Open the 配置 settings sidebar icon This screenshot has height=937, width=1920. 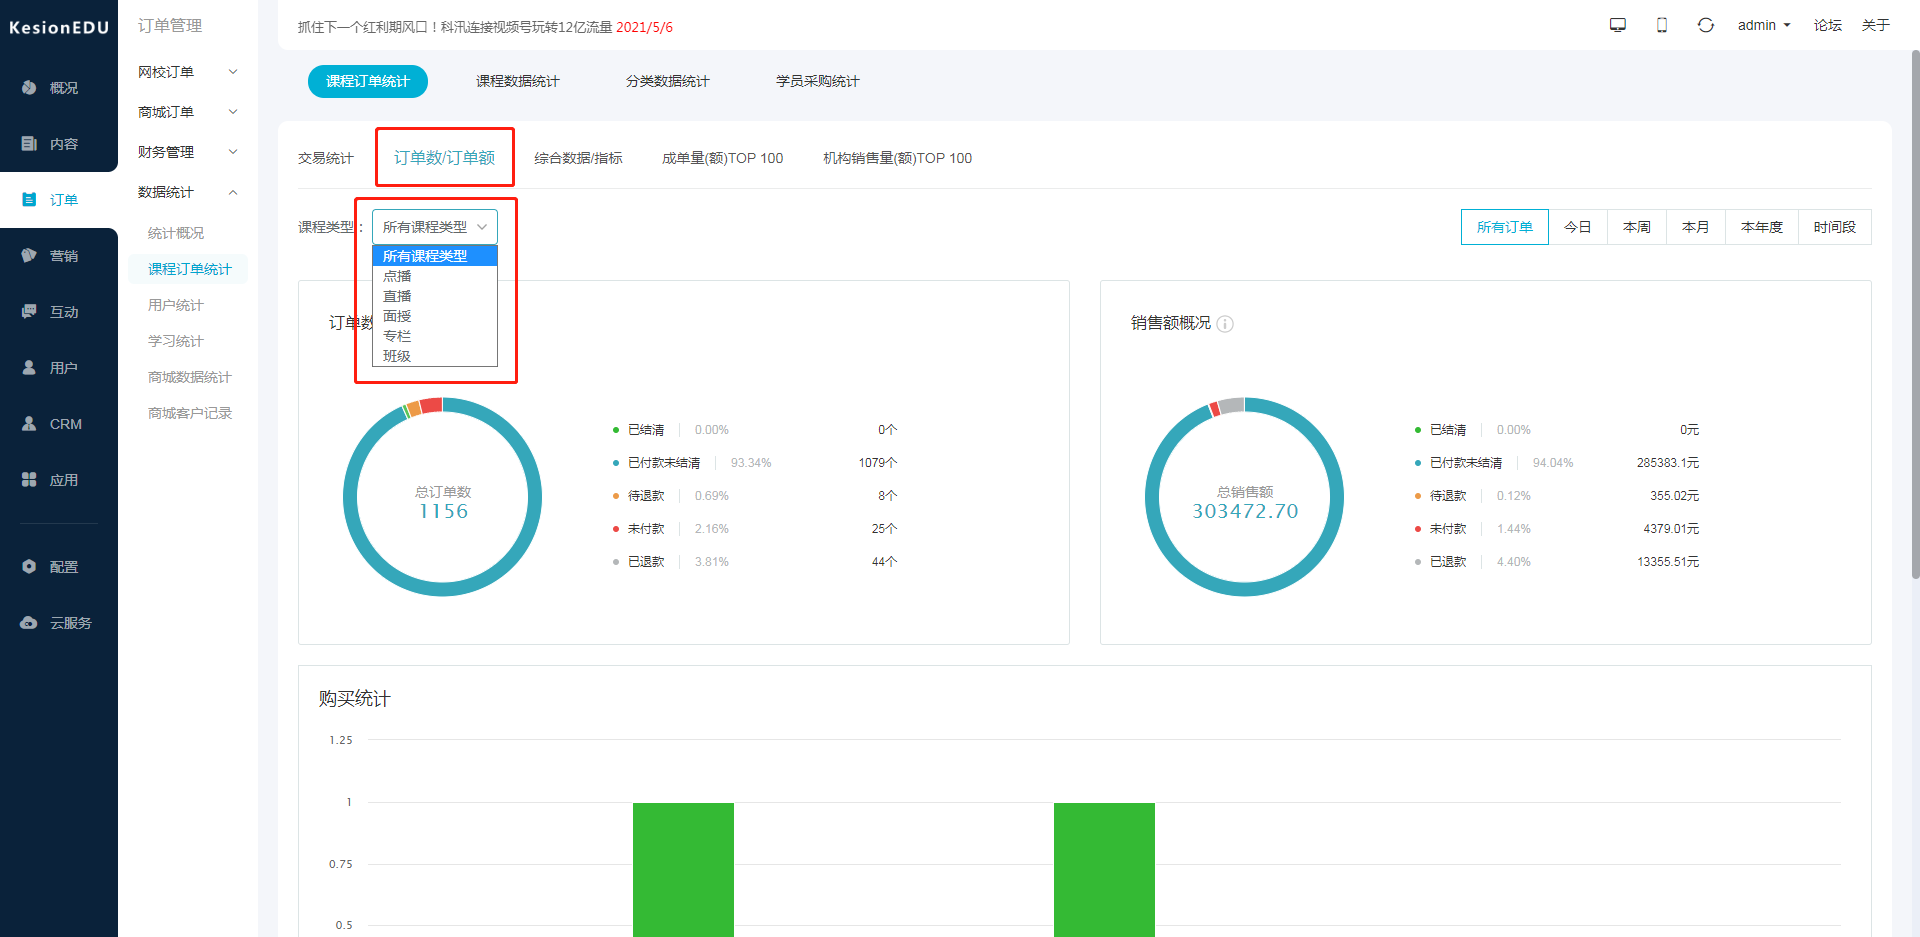click(29, 567)
